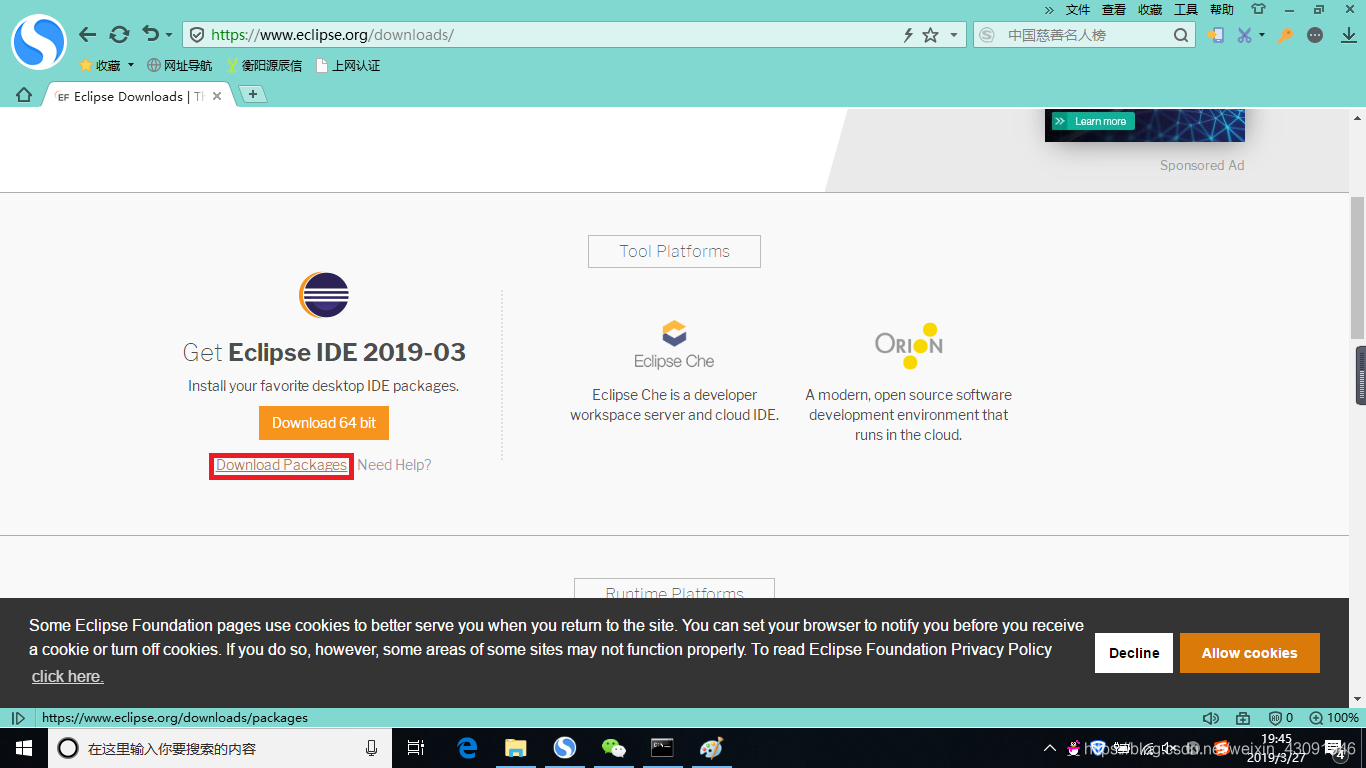This screenshot has height=768, width=1366.
Task: Open File Explorer from the taskbar
Action: pos(516,748)
